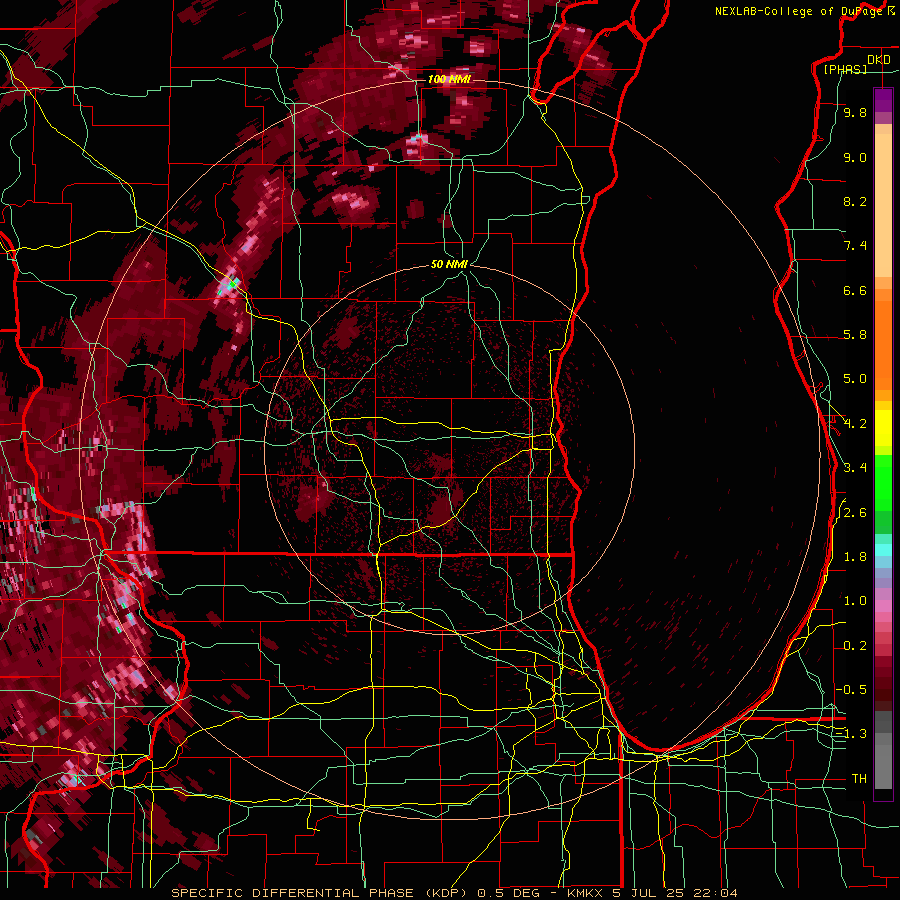Click the DKD units label above color scale
The image size is (900, 900).
pyautogui.click(x=879, y=60)
